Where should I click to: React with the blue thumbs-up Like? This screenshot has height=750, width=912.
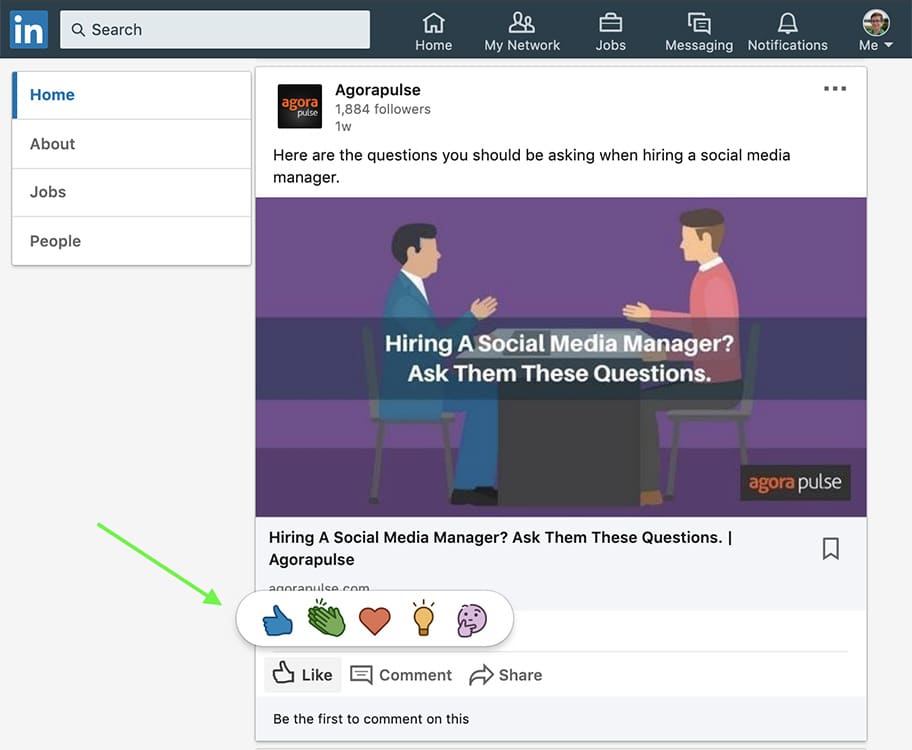click(x=277, y=620)
